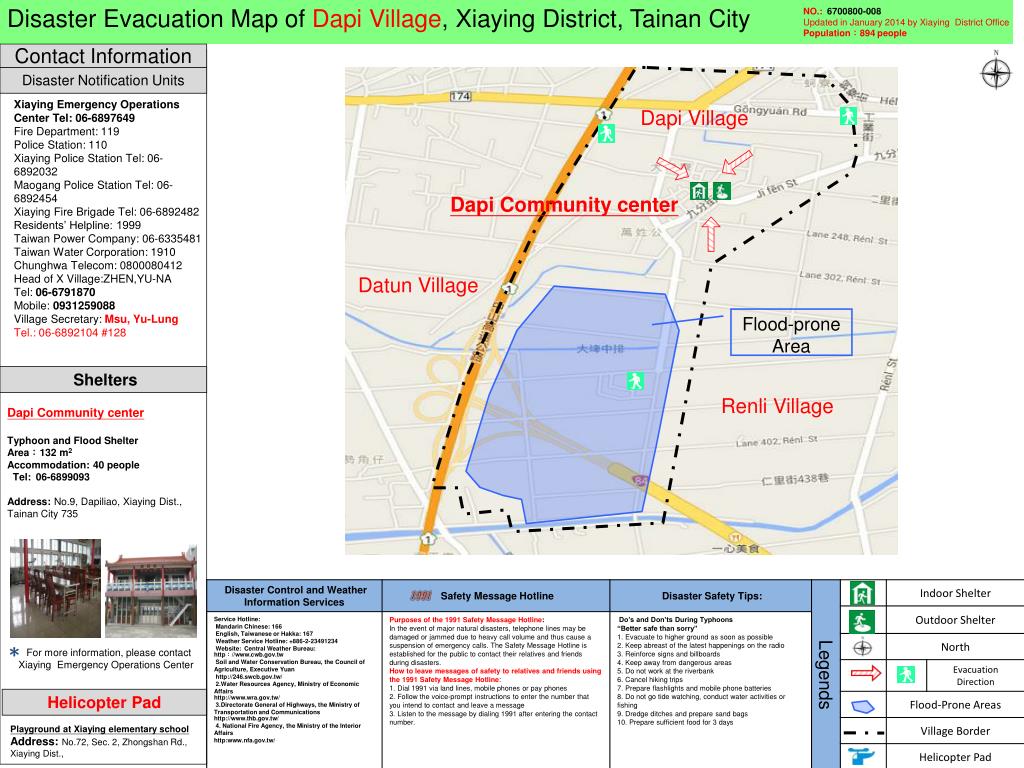Click 'Chunghwa Telecom: 0800080412' line
This screenshot has height=768, width=1024.
point(98,265)
